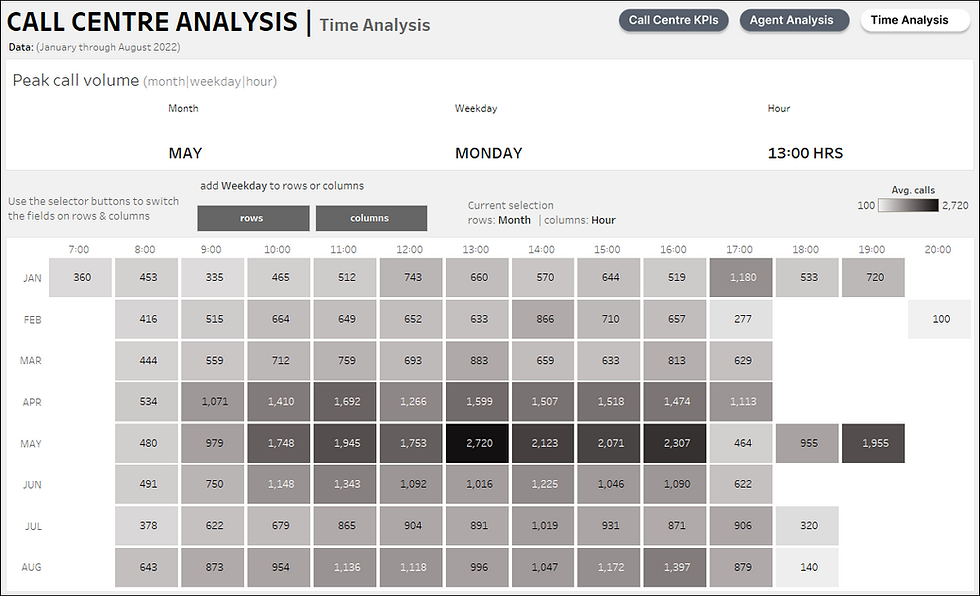Select the darkest January cell showing 1,180

pos(740,277)
